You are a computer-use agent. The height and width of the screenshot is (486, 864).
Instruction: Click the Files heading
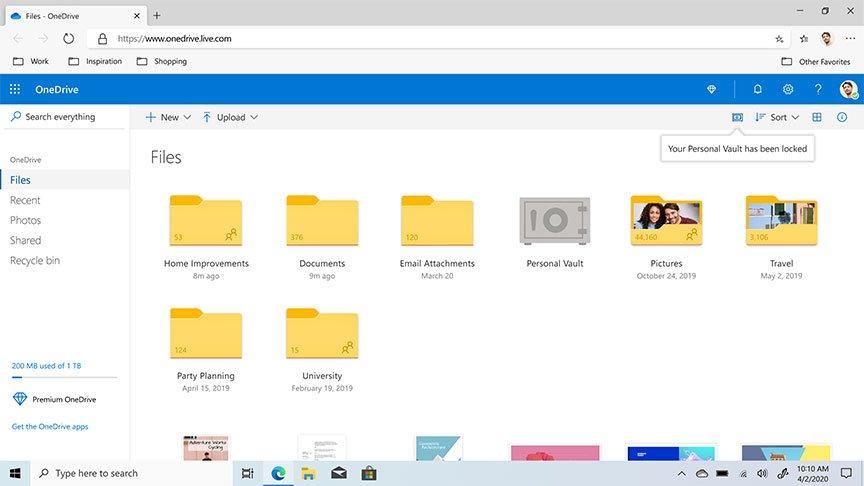coord(166,158)
